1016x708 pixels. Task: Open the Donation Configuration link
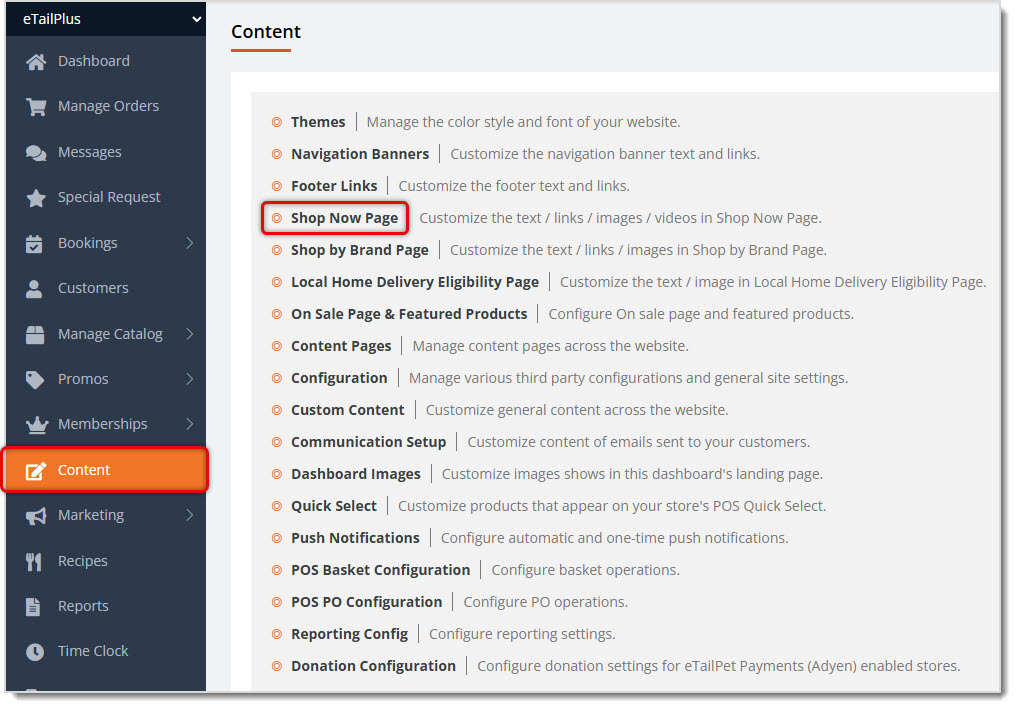(x=374, y=666)
